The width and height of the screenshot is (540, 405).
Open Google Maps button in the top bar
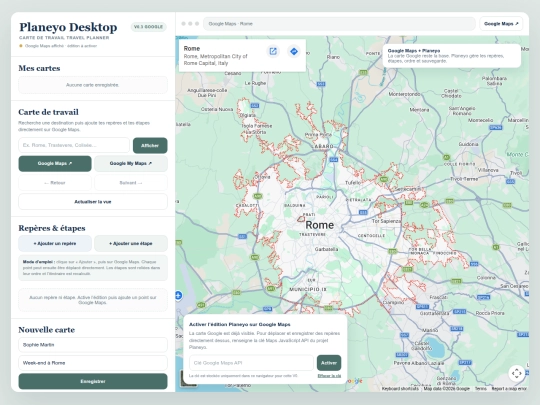(501, 24)
